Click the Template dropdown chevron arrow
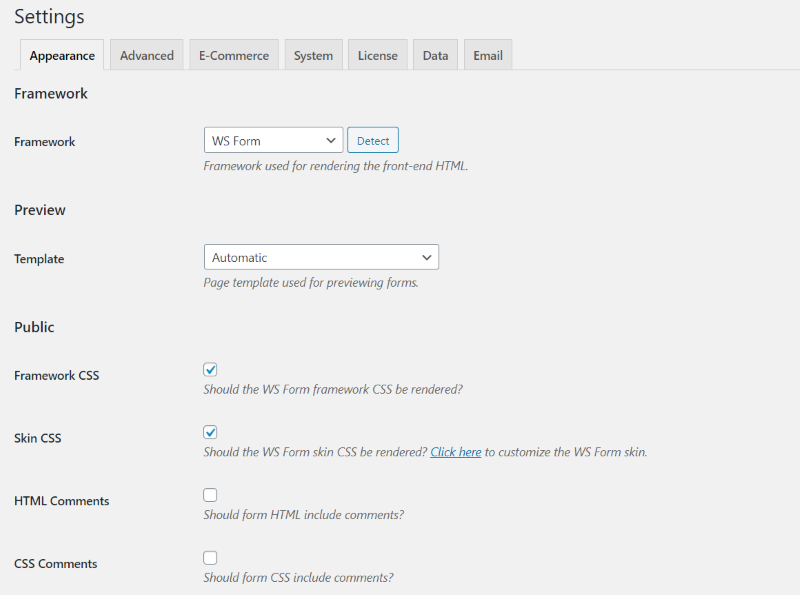800x595 pixels. (427, 257)
